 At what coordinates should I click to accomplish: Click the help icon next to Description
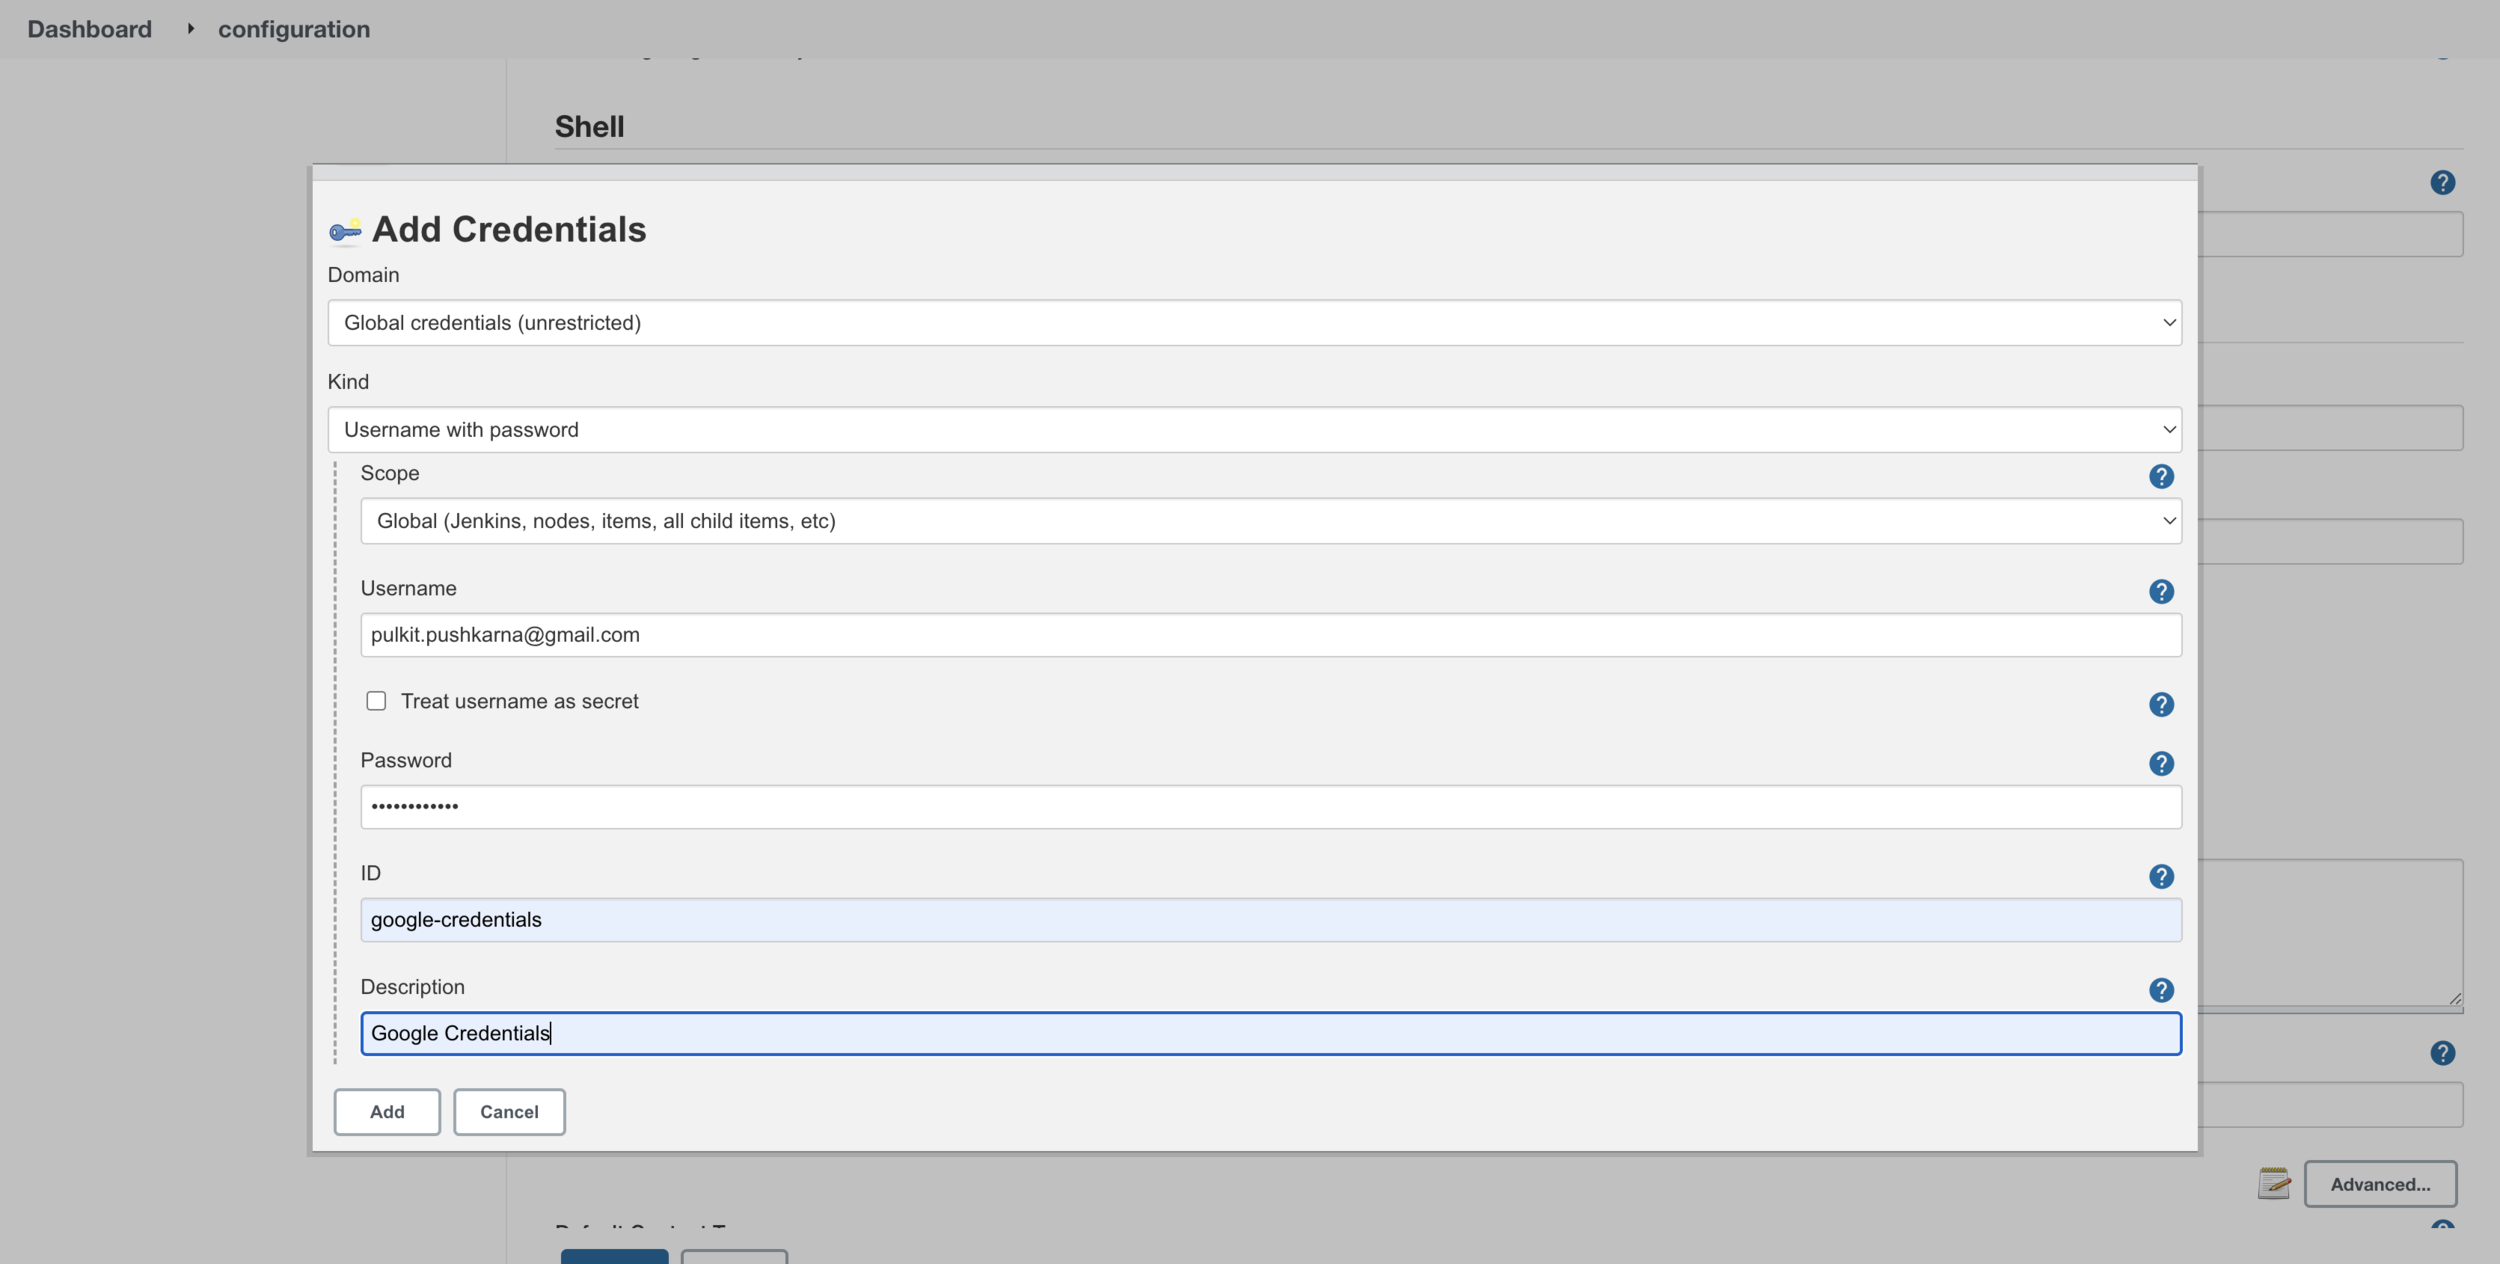[2161, 989]
